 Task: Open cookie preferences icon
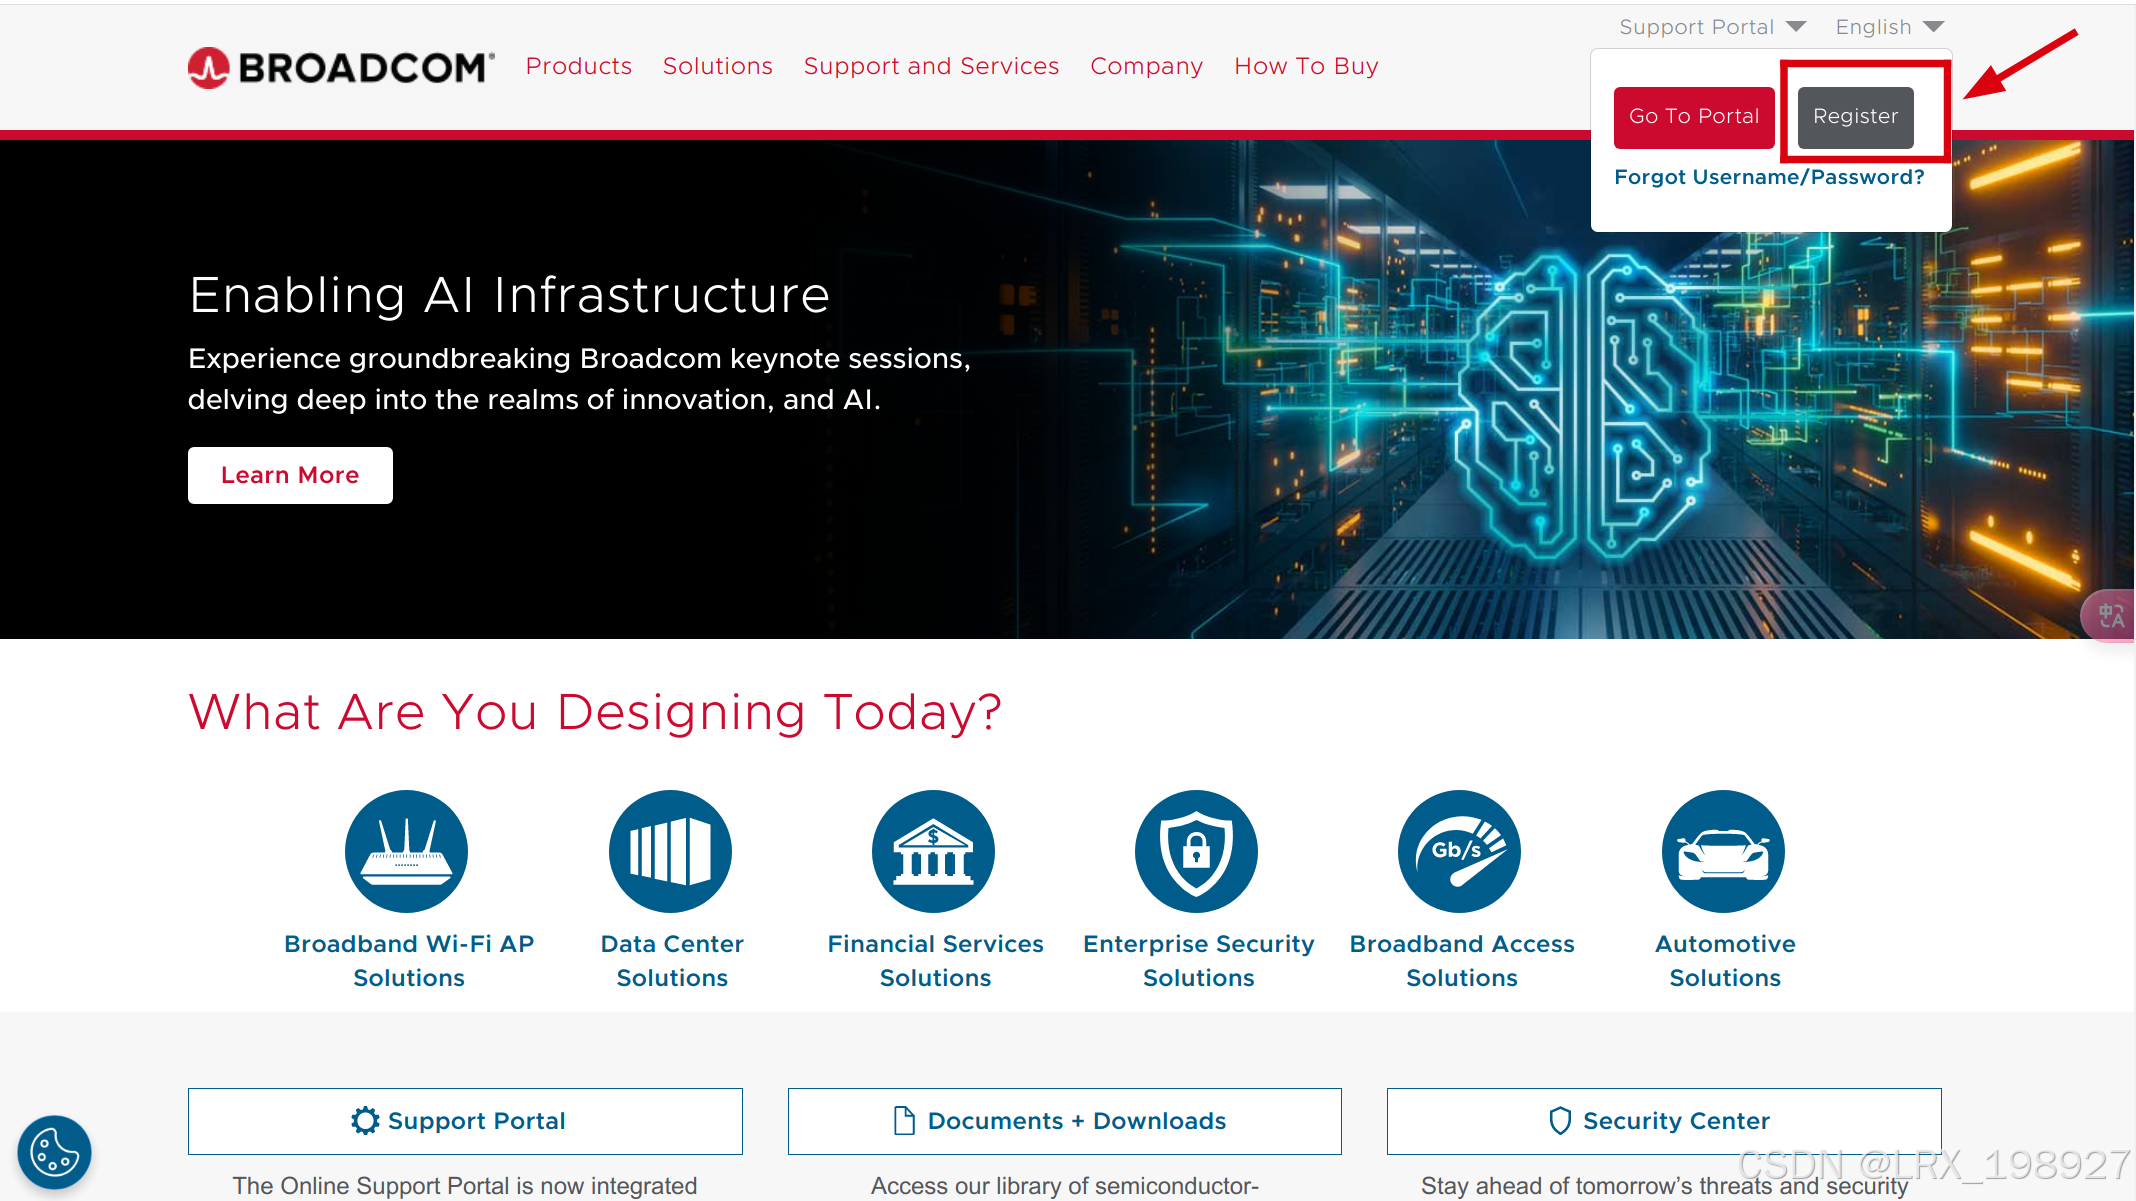(54, 1152)
